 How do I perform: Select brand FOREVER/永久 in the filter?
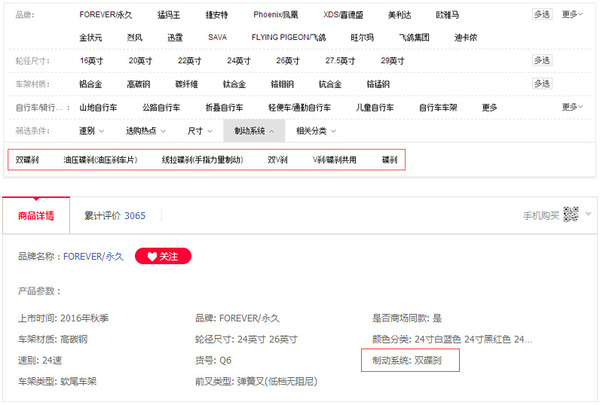click(106, 15)
